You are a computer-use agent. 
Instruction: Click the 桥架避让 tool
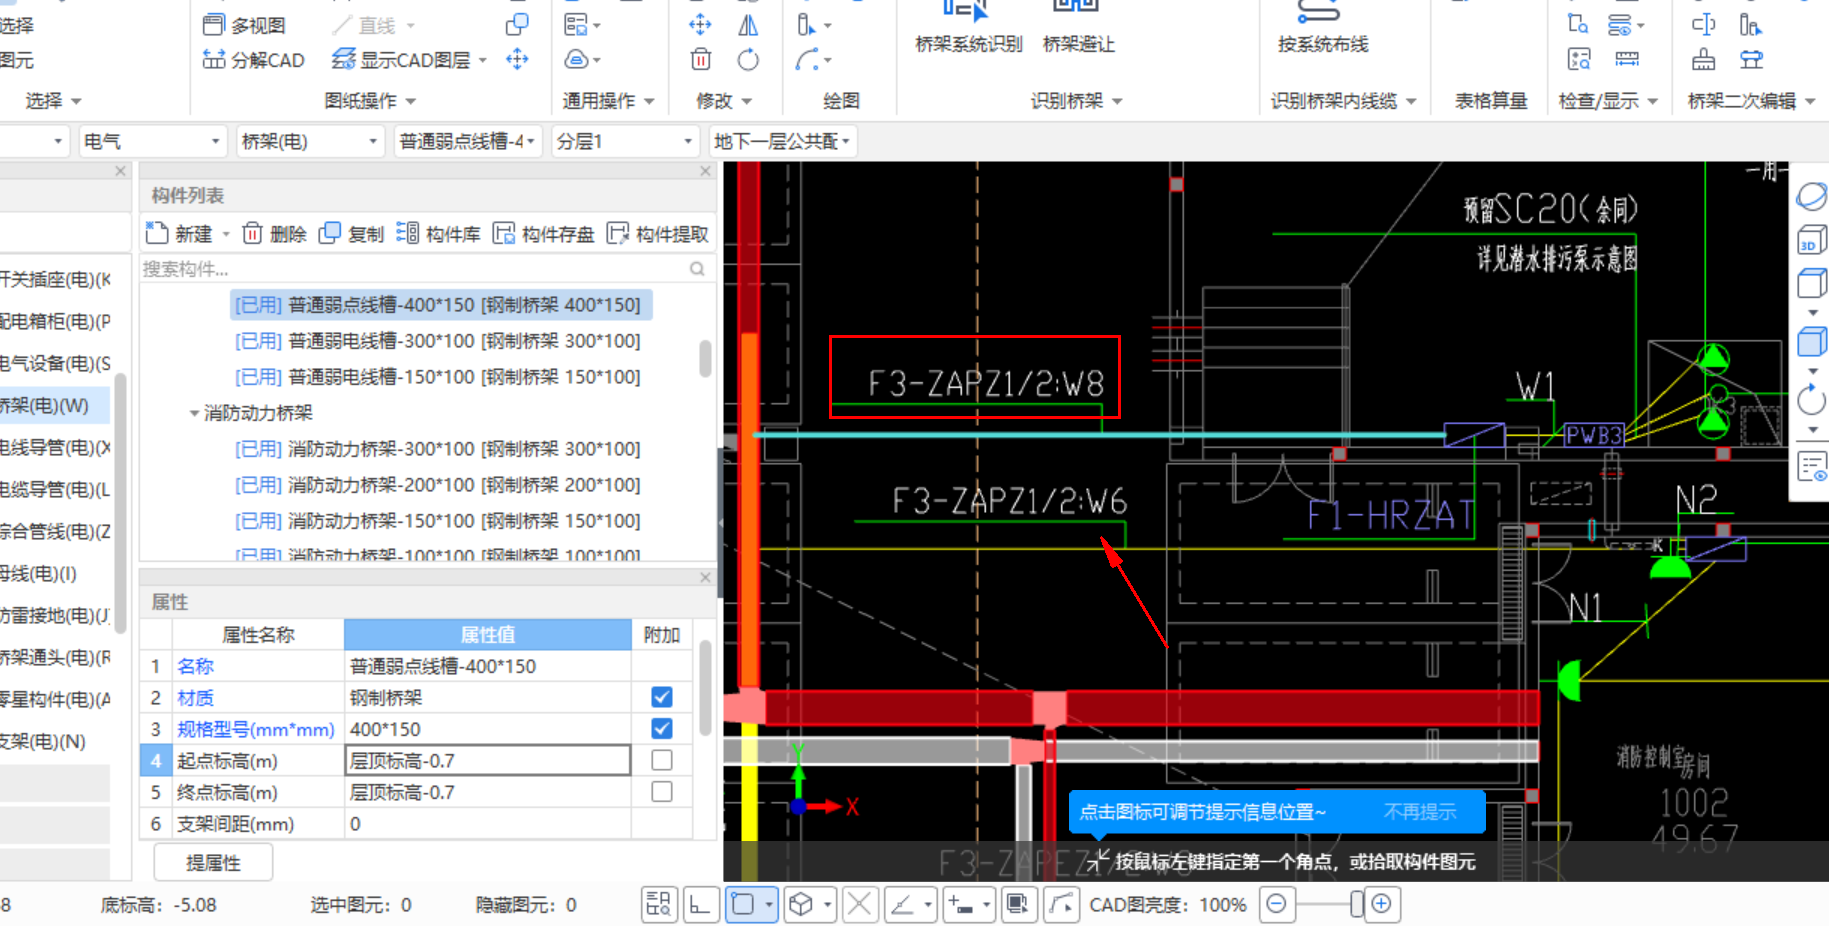point(1078,28)
